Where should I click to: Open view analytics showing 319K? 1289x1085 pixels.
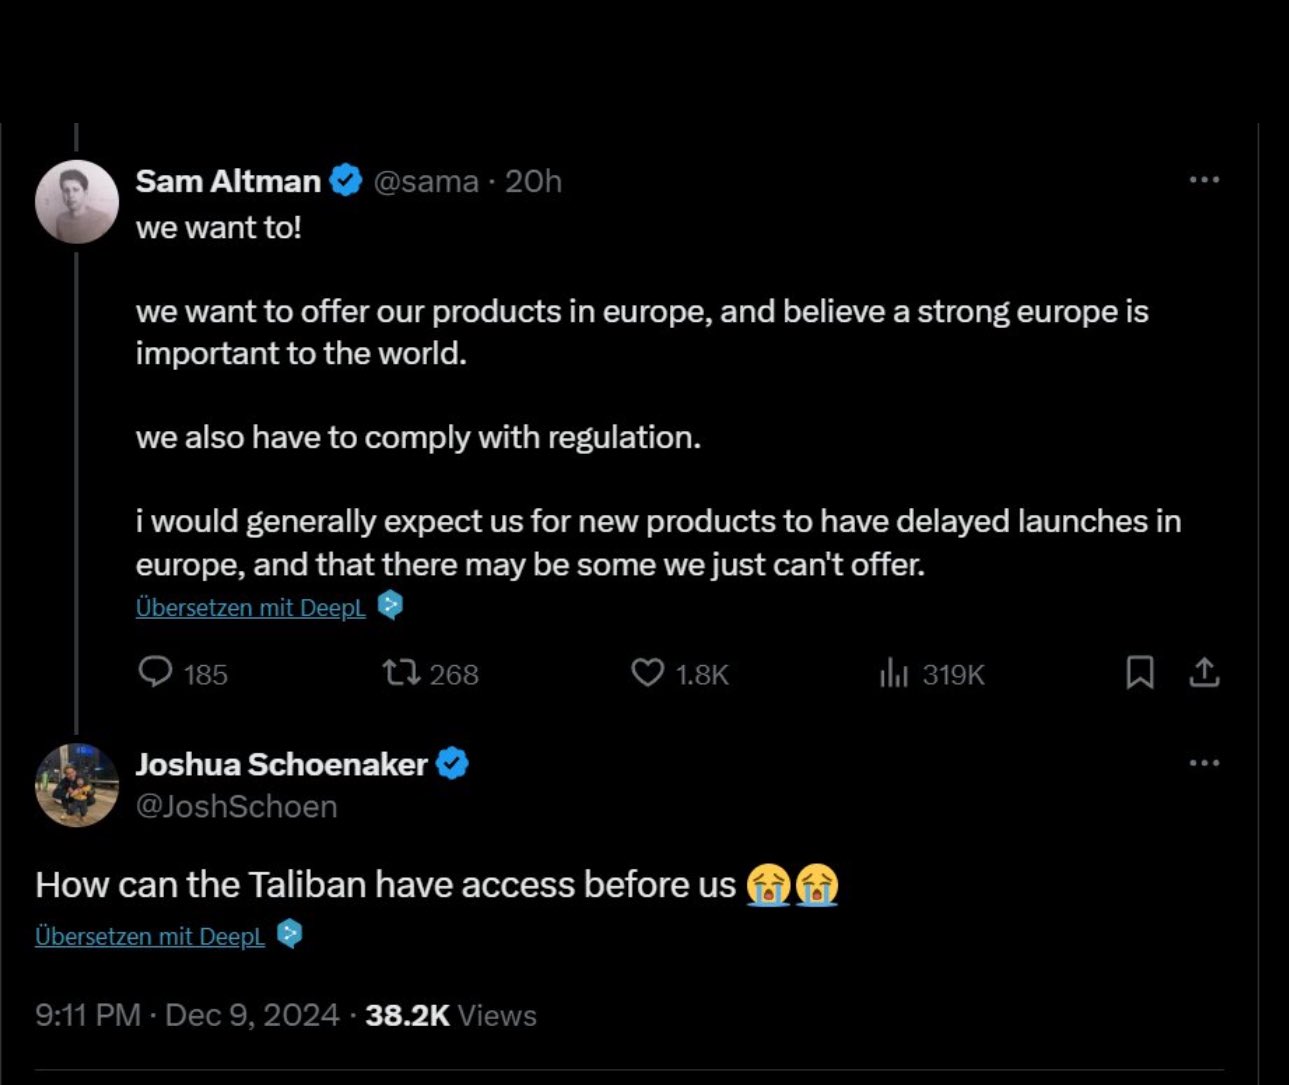coord(894,674)
